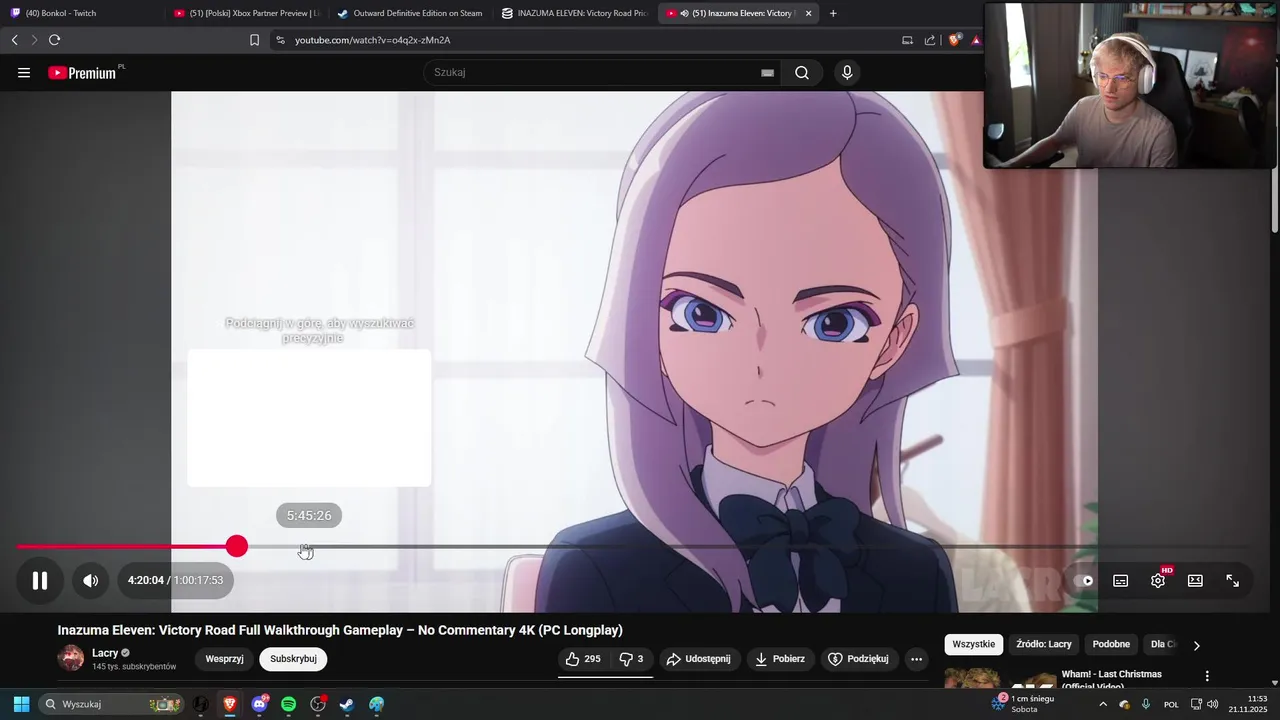Open the share icon in the address bar
This screenshot has width=1280, height=720.
click(x=930, y=40)
